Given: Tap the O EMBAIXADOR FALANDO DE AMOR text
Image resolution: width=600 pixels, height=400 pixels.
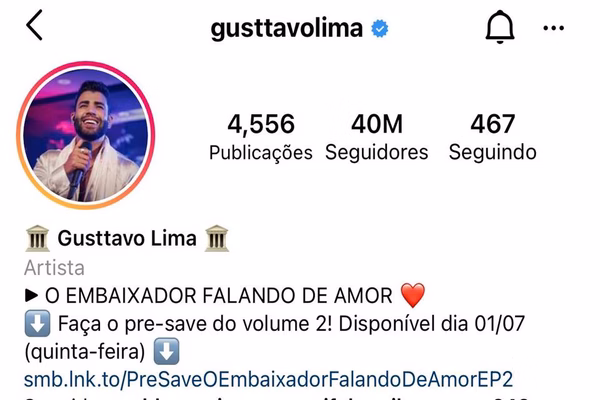Looking at the screenshot, I should (x=218, y=296).
